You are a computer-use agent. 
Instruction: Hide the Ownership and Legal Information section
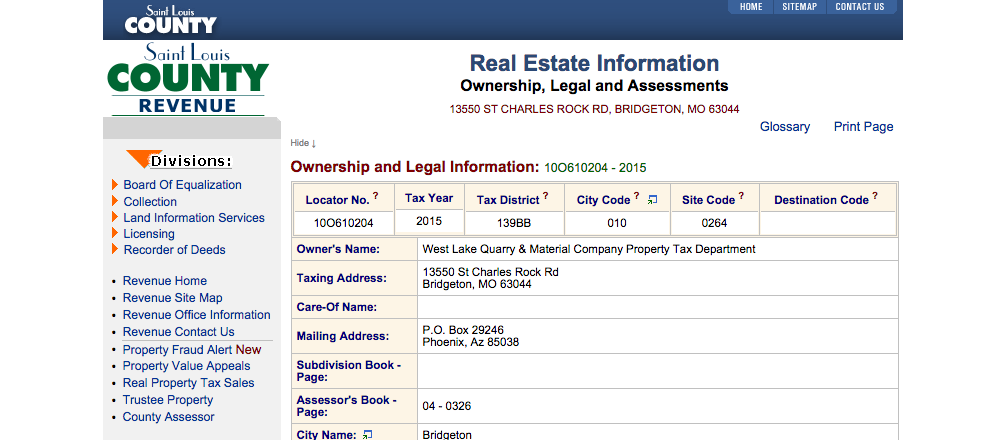coord(303,143)
